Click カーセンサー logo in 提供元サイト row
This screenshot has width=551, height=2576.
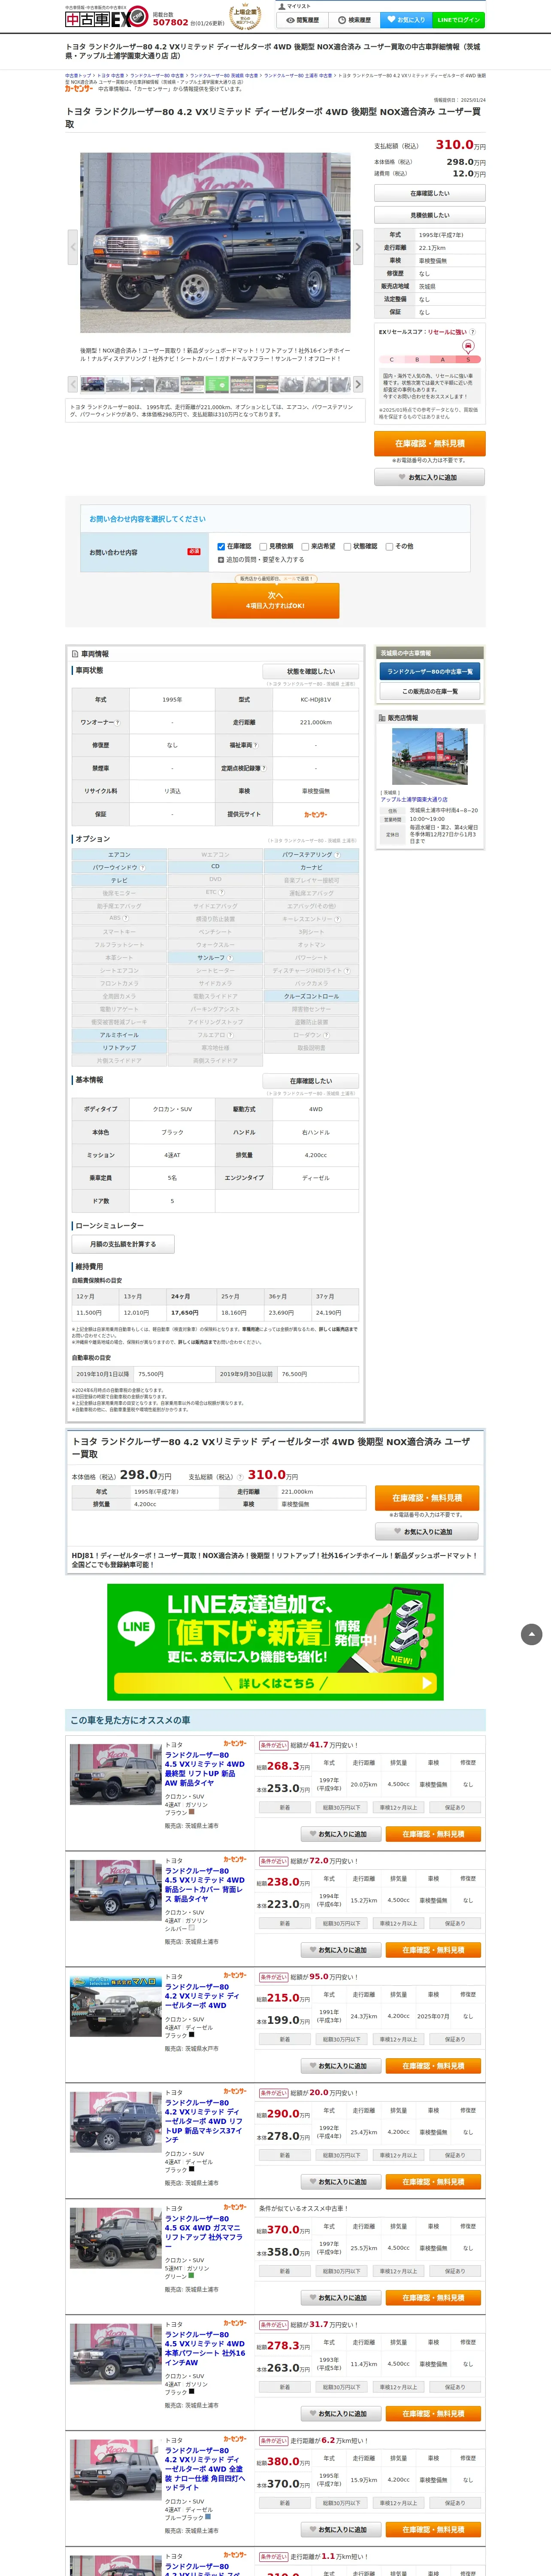[x=315, y=814]
